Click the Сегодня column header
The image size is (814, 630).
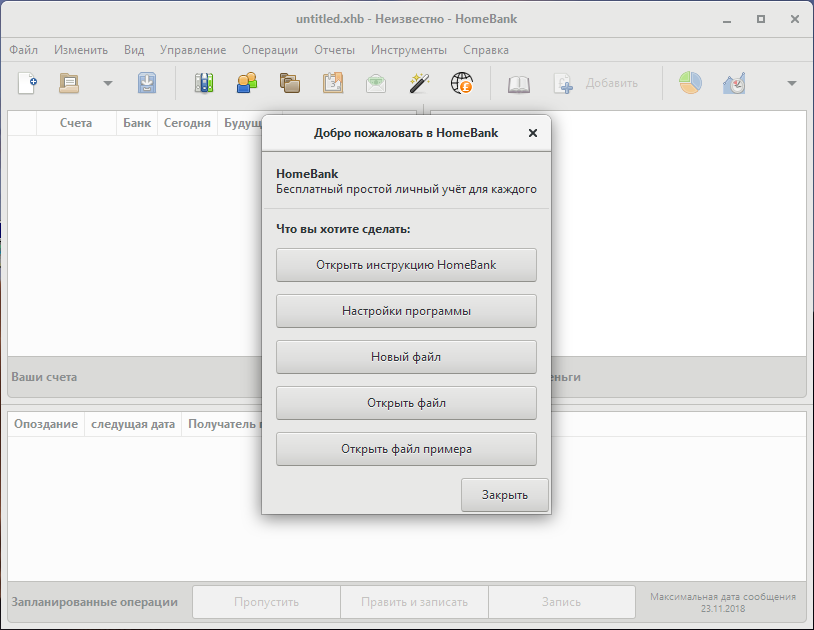pos(187,123)
